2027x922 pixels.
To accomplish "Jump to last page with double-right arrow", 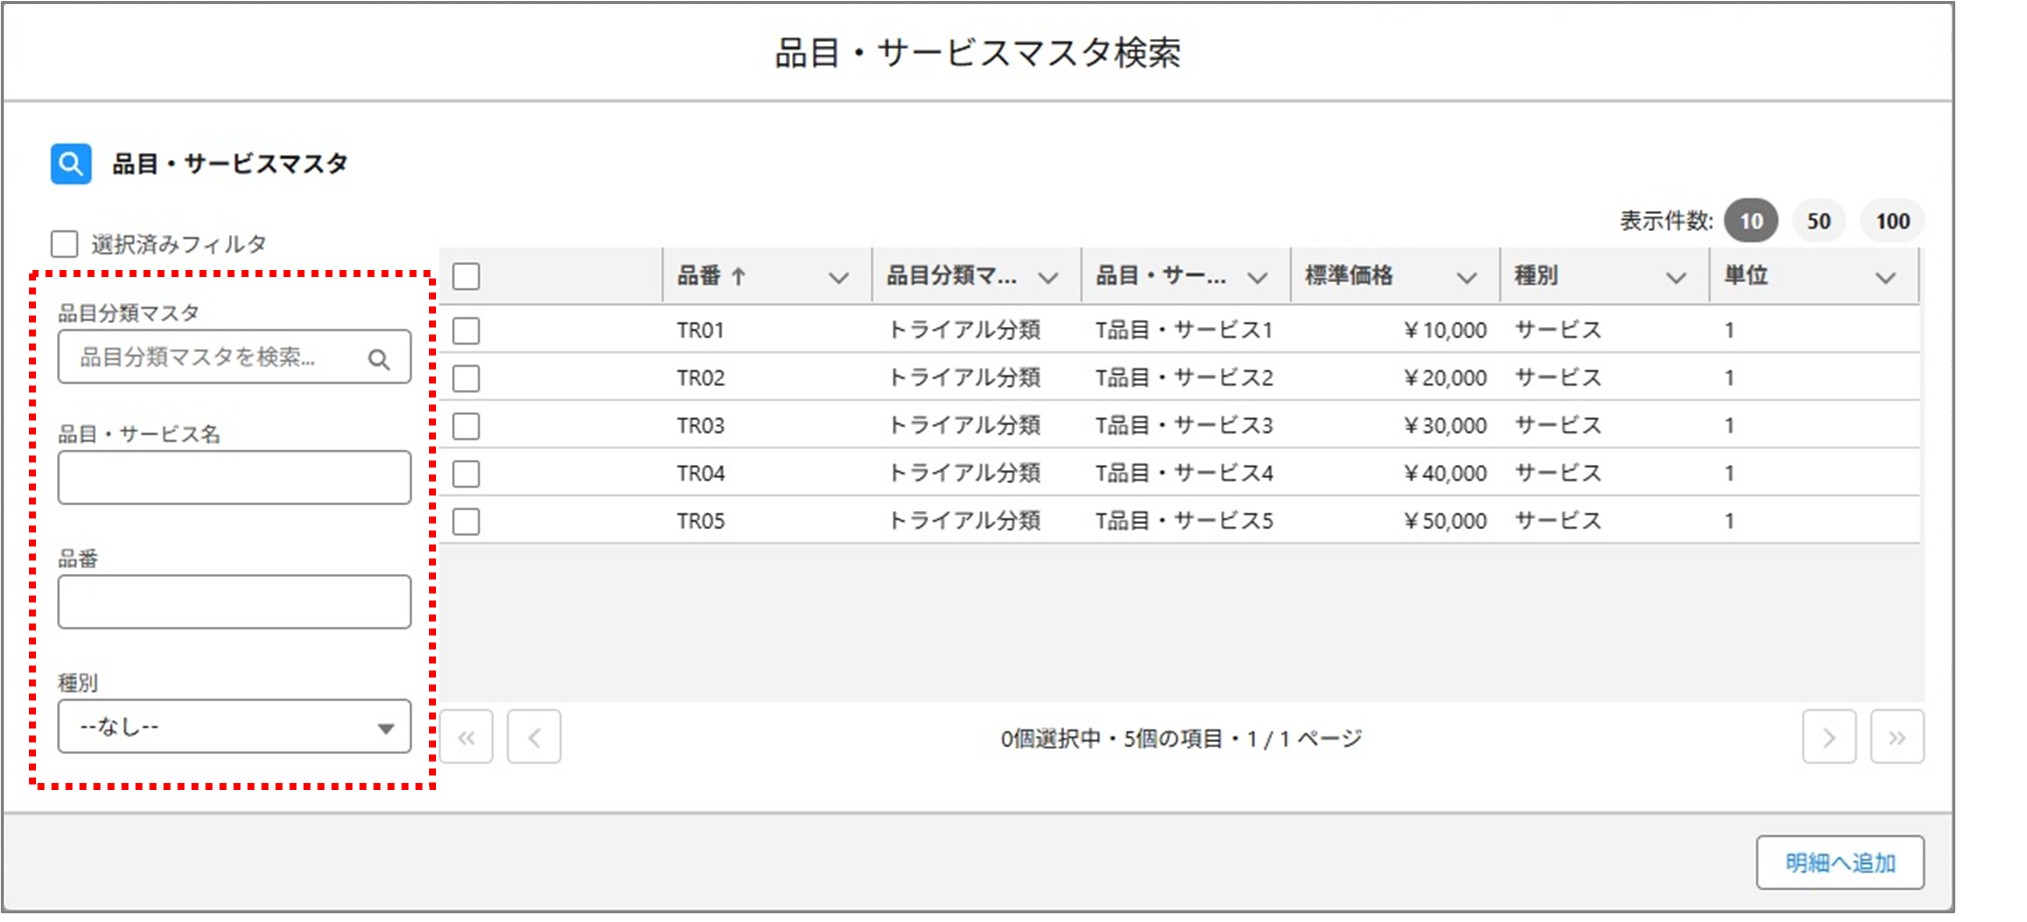I will point(1896,738).
